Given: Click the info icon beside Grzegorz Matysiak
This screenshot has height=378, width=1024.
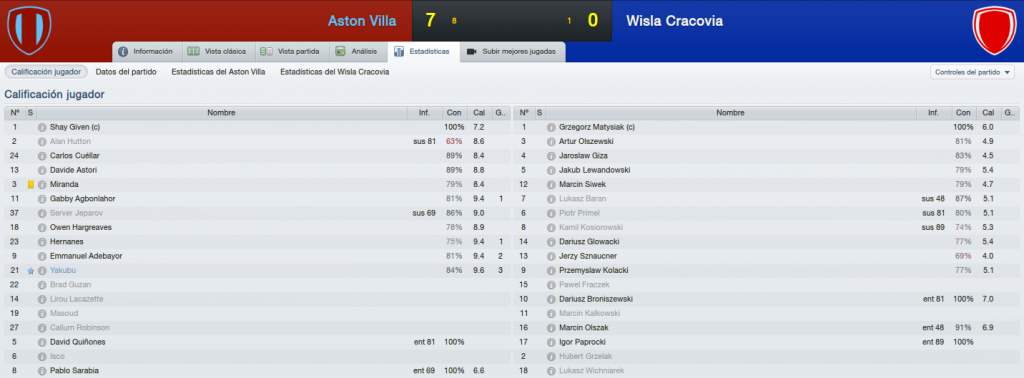Looking at the screenshot, I should [552, 127].
